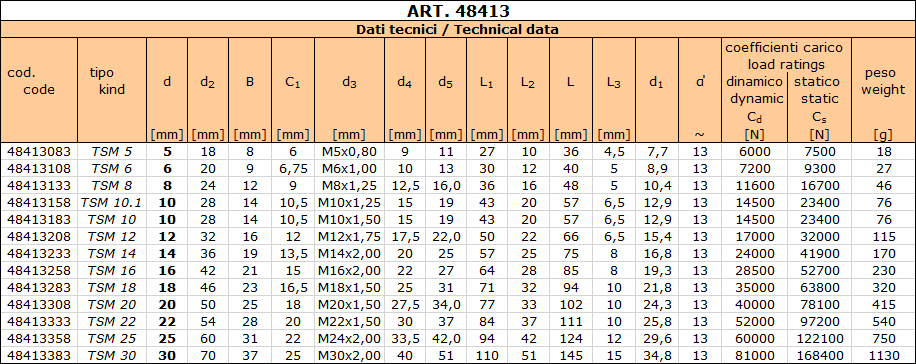Click code 48413133
Screen dimensions: 916x364
(x=39, y=186)
